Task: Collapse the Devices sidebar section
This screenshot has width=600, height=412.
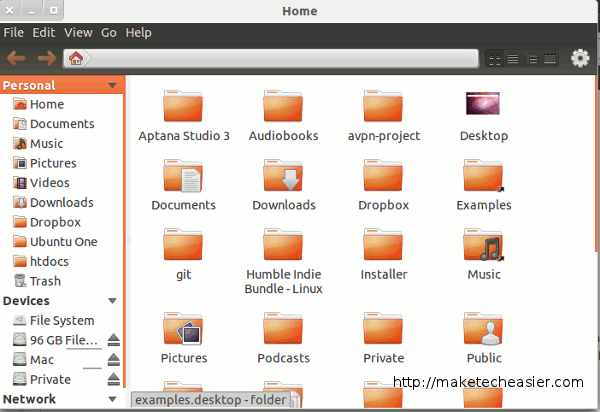Action: 112,301
